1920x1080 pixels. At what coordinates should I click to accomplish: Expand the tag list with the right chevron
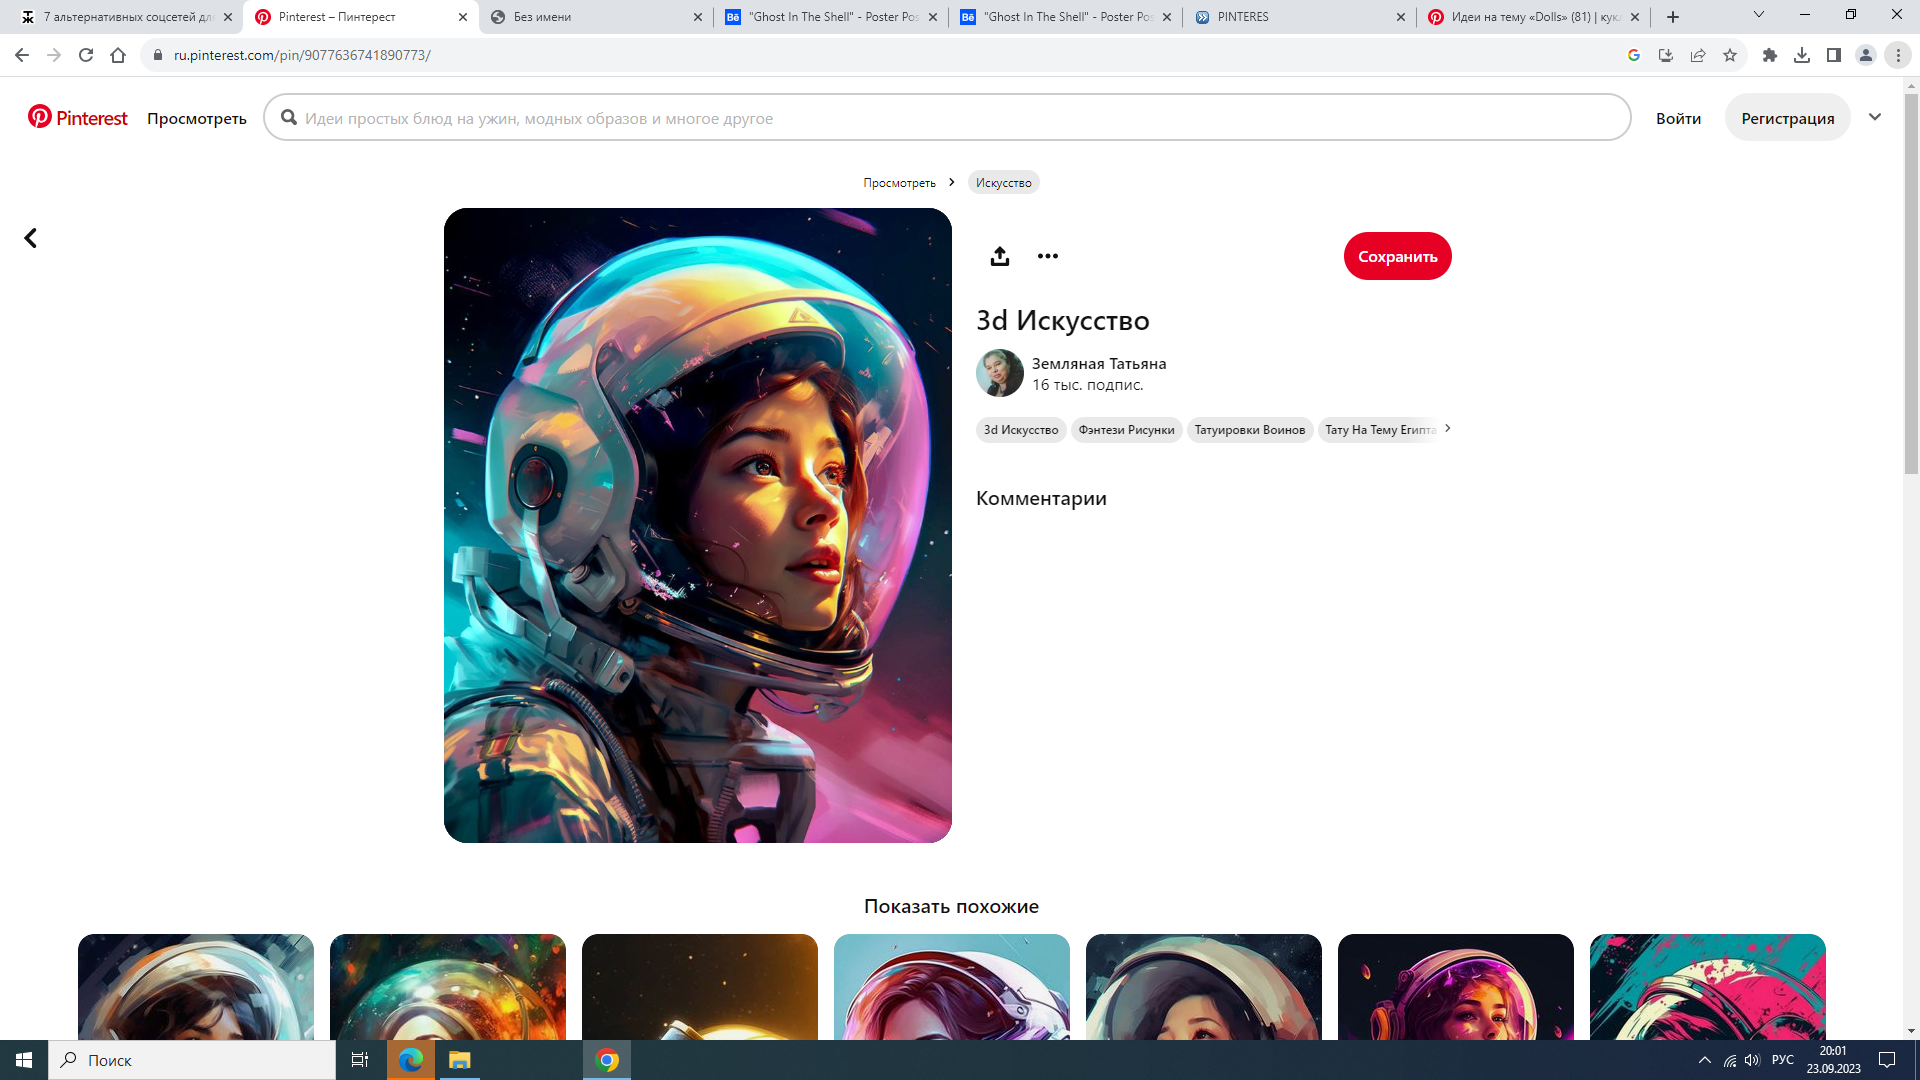(x=1447, y=428)
